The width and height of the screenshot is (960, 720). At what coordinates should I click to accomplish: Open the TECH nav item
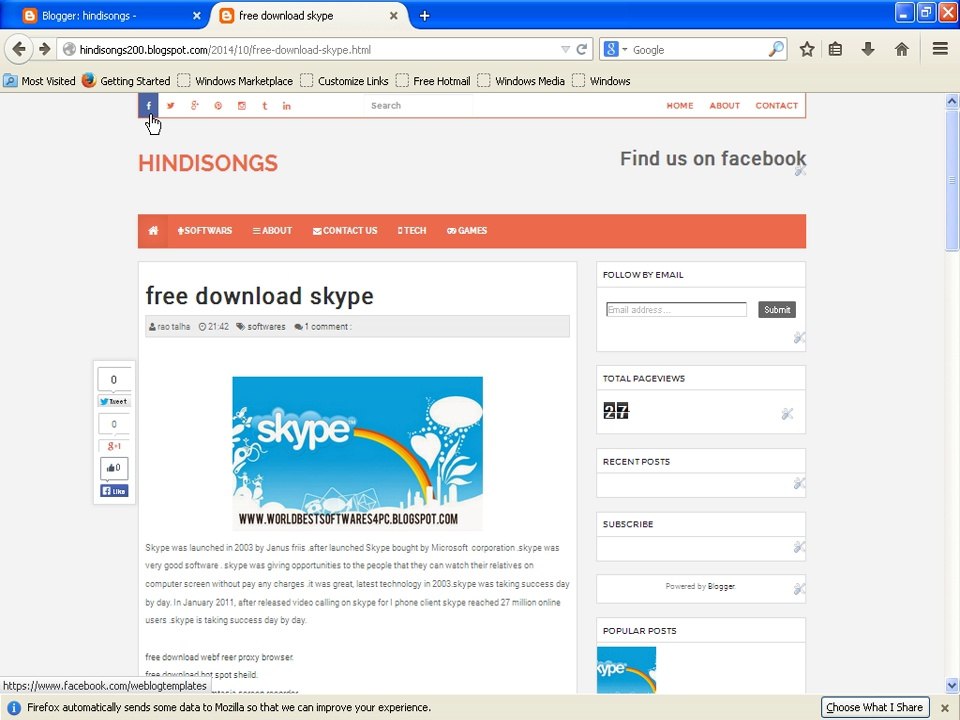pyautogui.click(x=411, y=231)
